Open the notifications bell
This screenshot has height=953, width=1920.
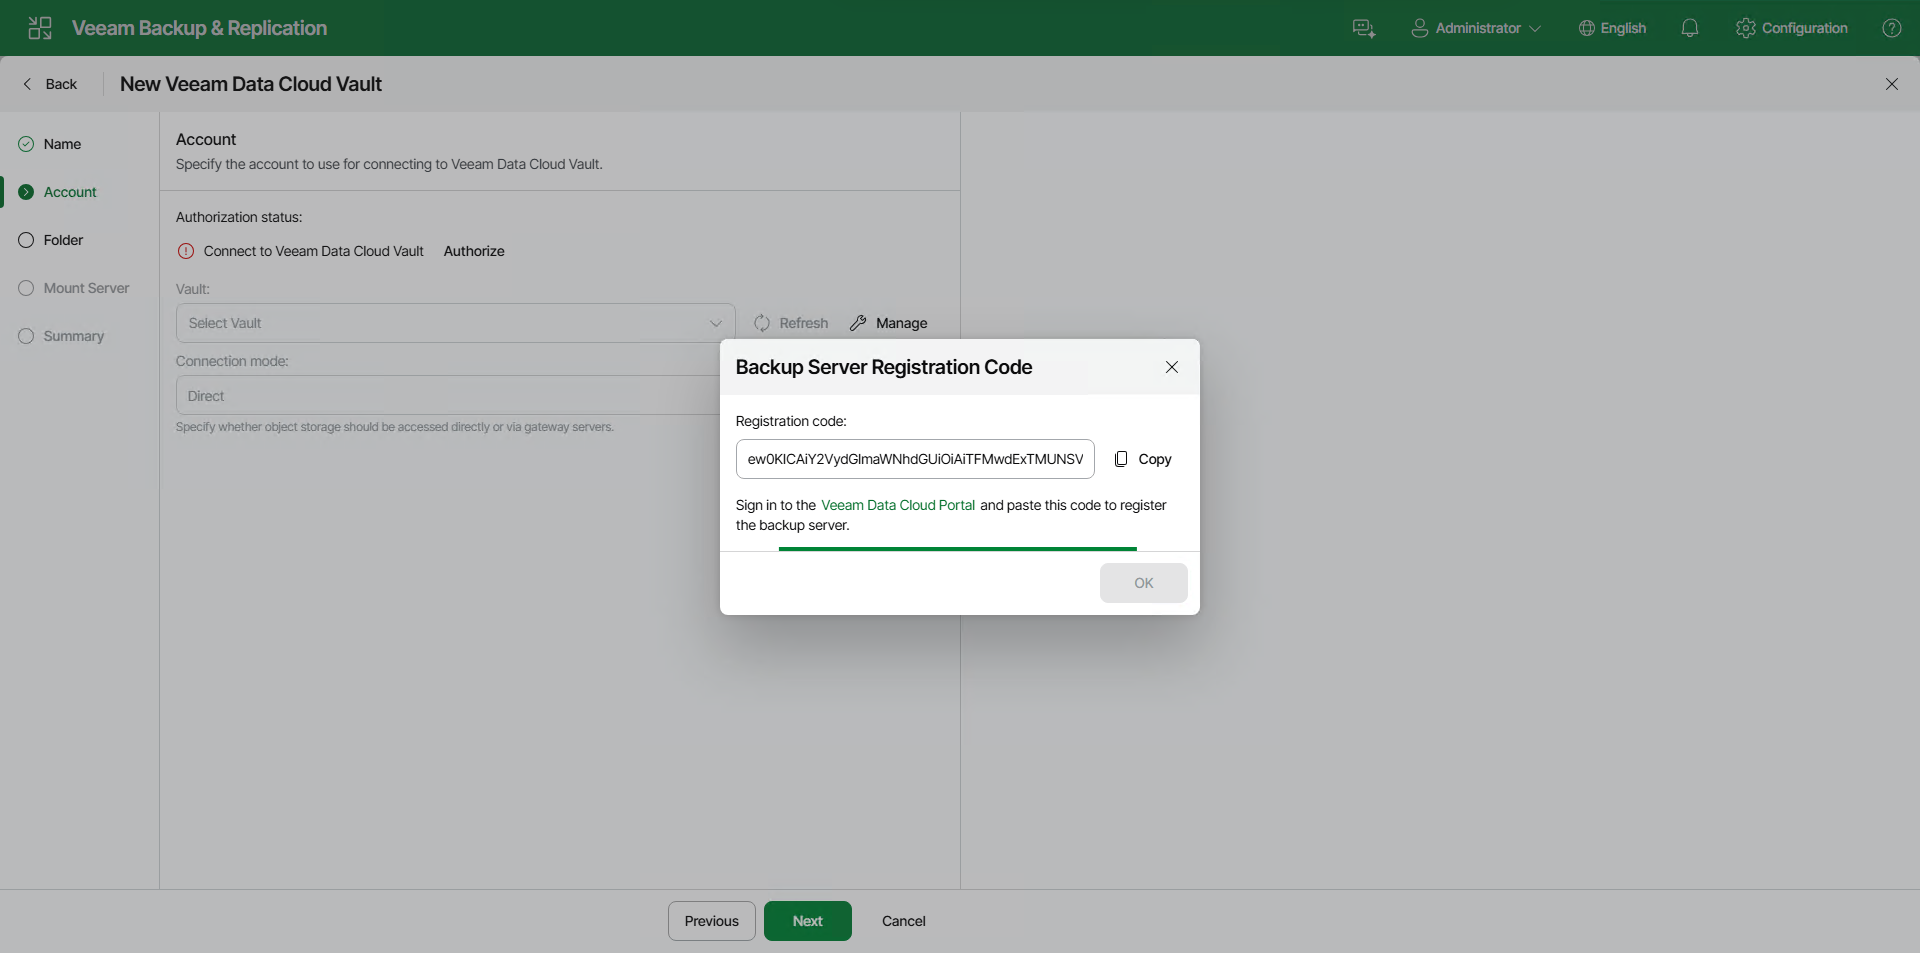1690,28
